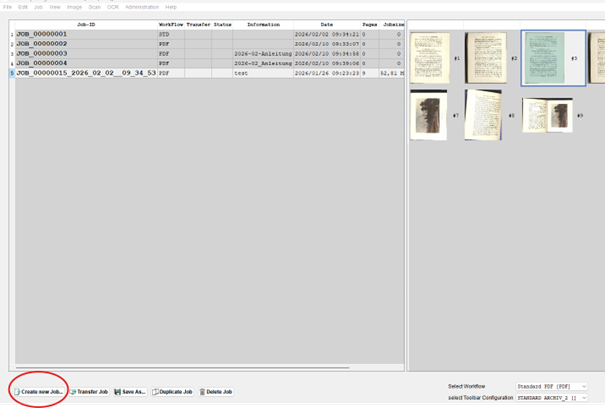Open the Select Workflow dropdown

point(551,386)
